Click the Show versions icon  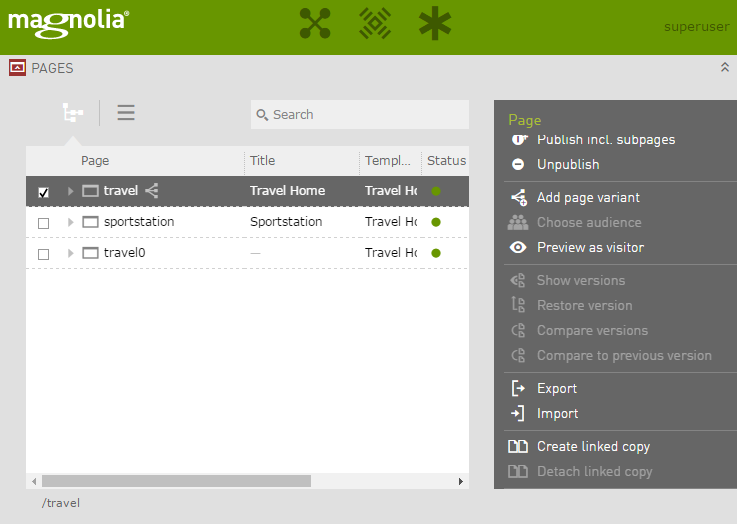pos(518,281)
